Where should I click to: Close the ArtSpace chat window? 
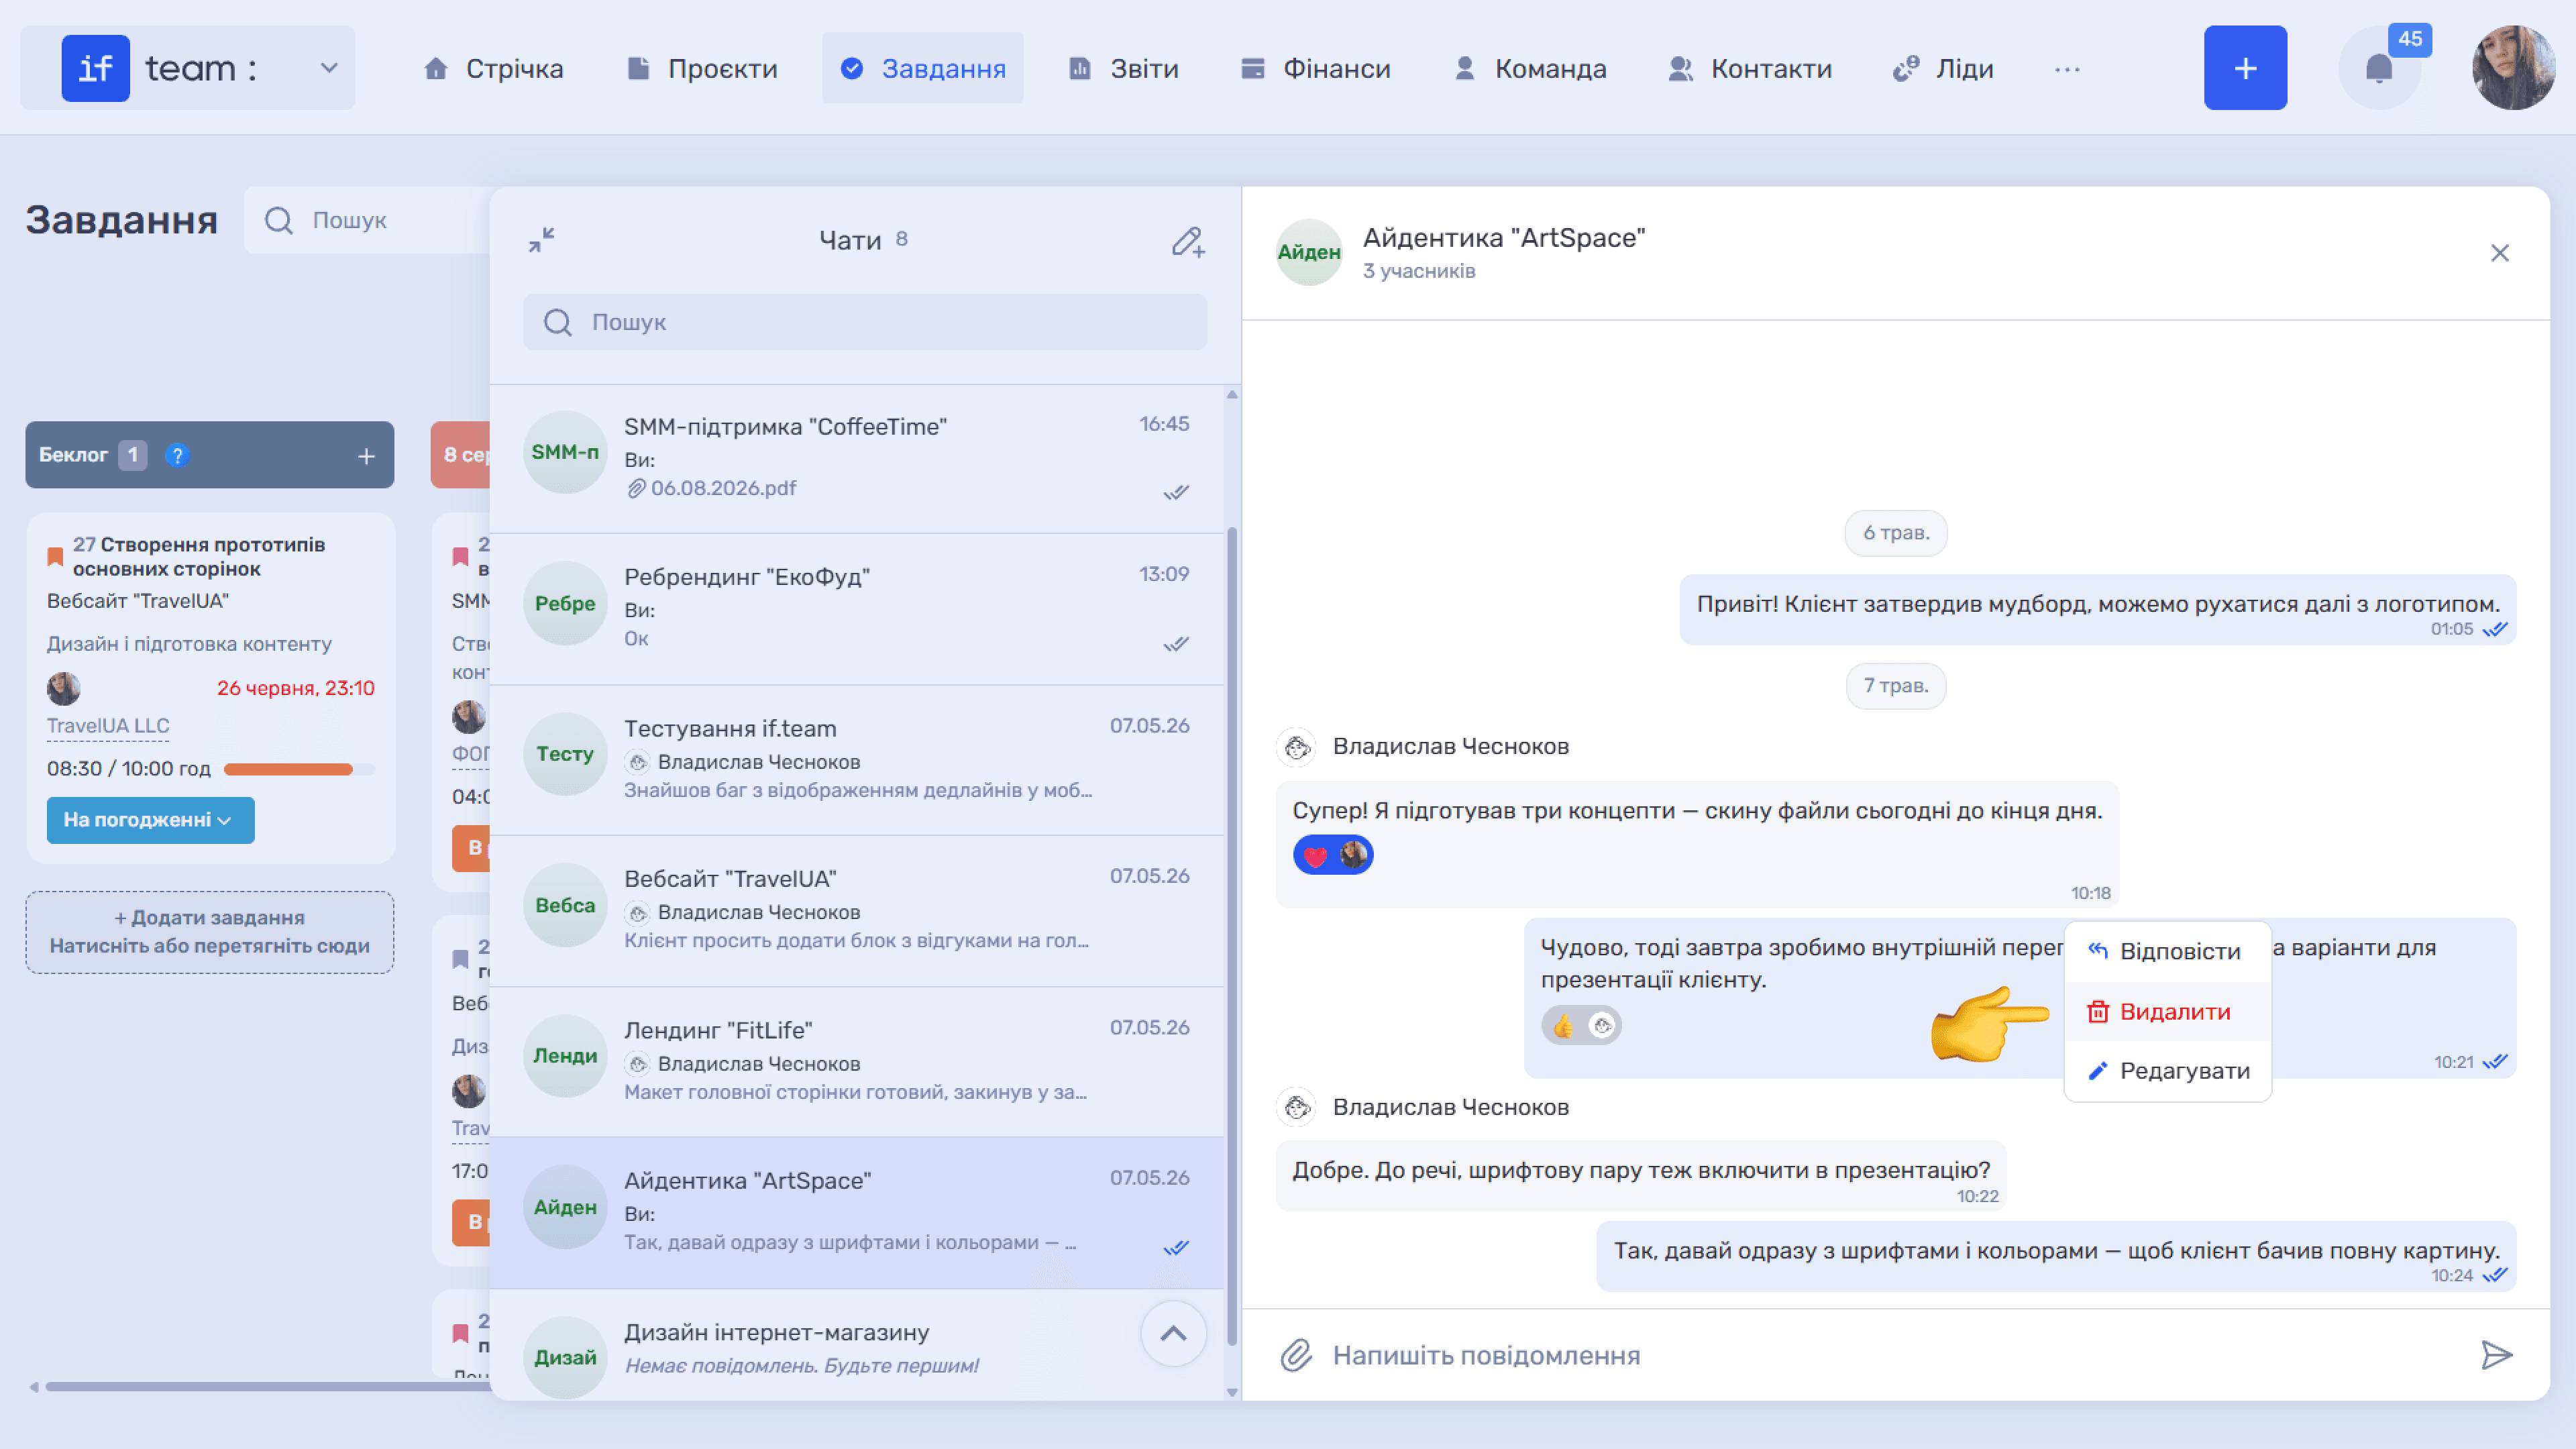[x=2499, y=253]
